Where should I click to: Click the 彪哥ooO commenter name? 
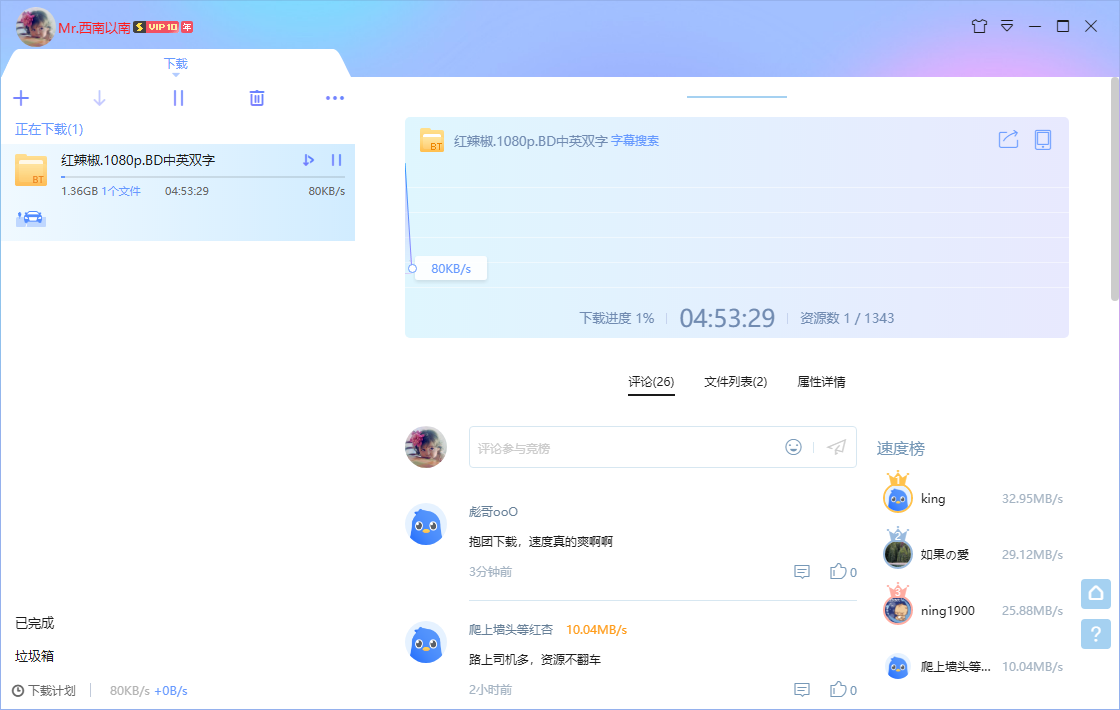(493, 511)
